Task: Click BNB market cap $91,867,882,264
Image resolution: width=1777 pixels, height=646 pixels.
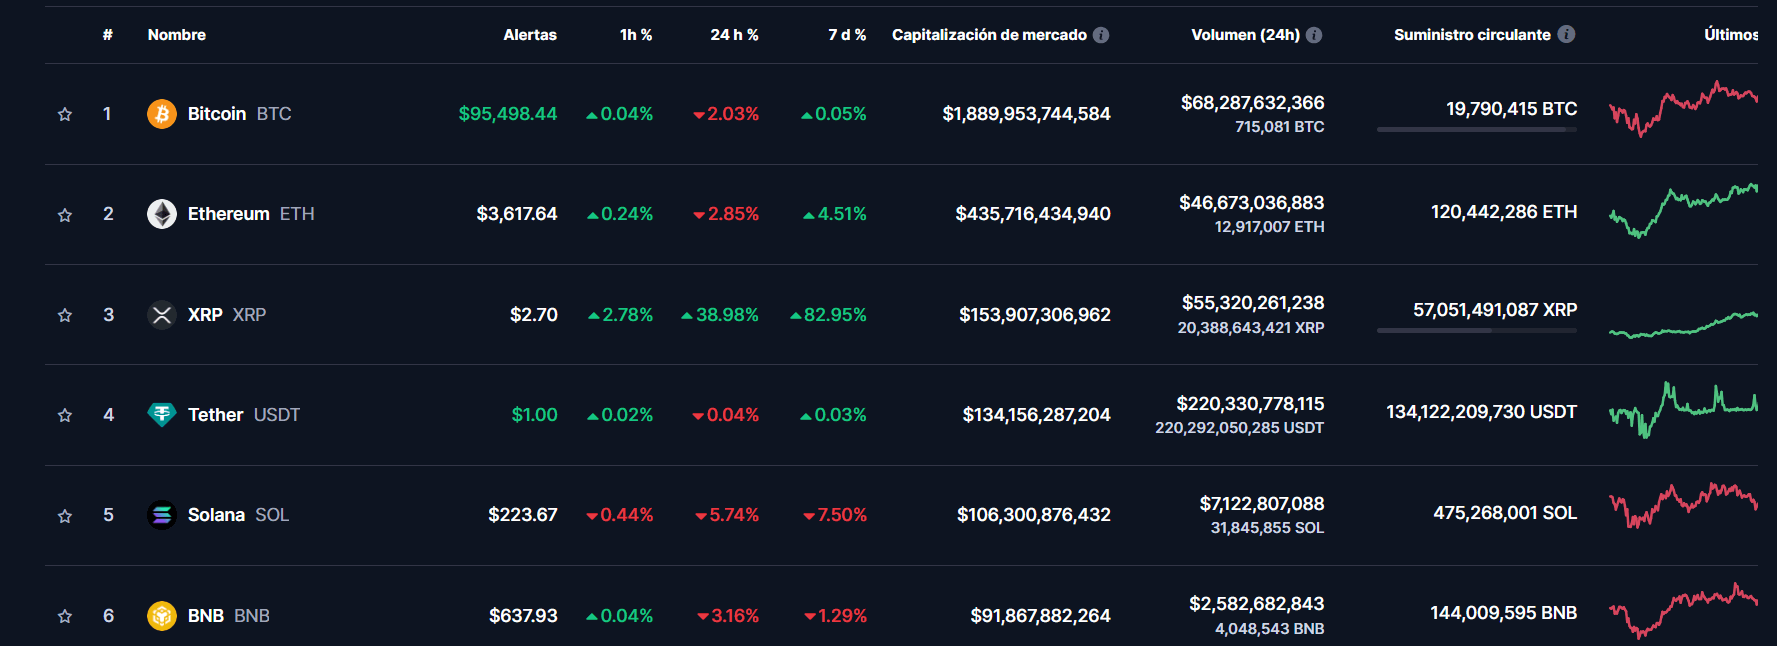Action: point(1041,616)
